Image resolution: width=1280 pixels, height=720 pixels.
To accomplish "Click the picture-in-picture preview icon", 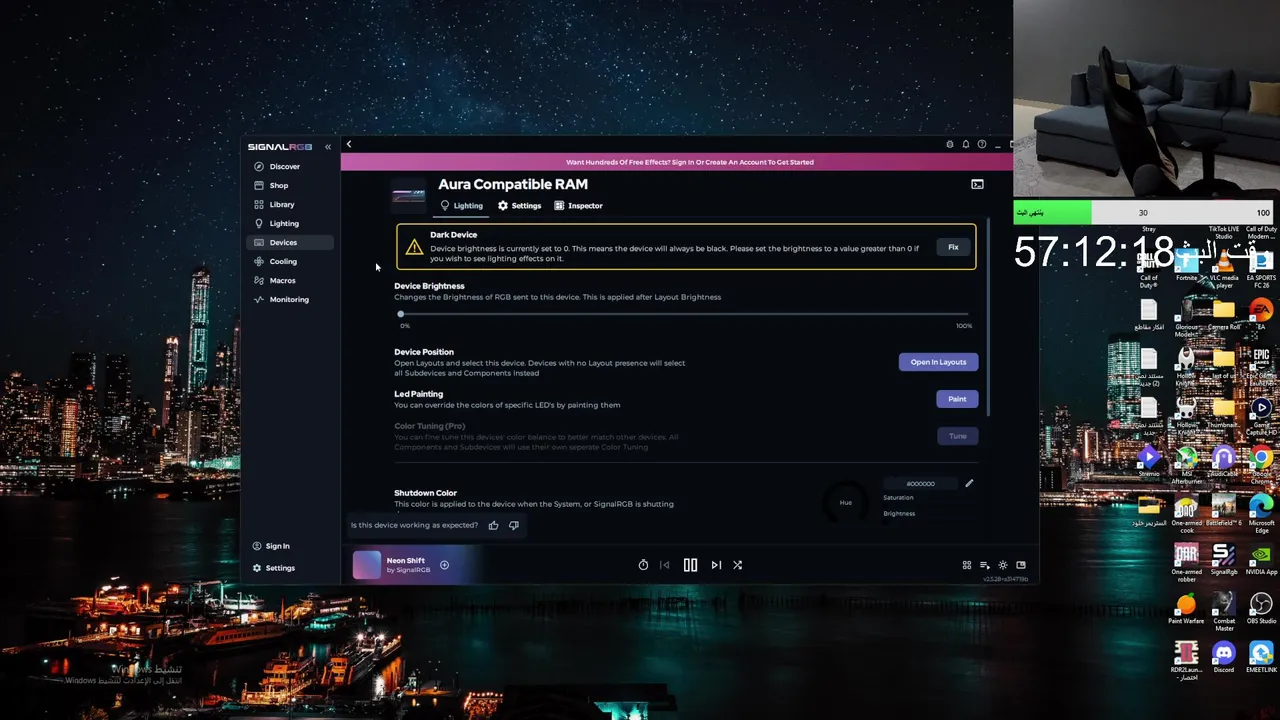I will [1020, 565].
